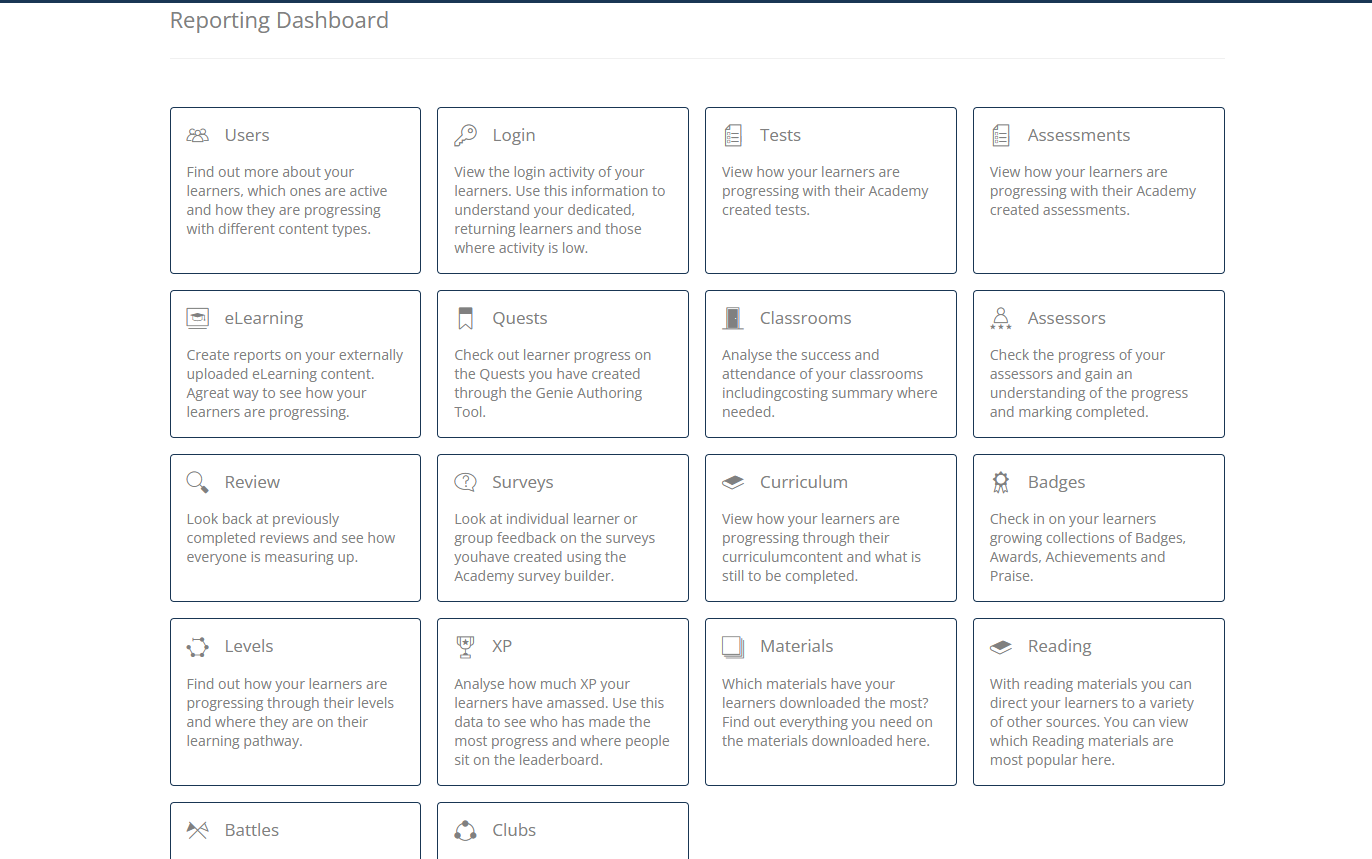Click the Users group icon
The width and height of the screenshot is (1372, 859).
(198, 136)
